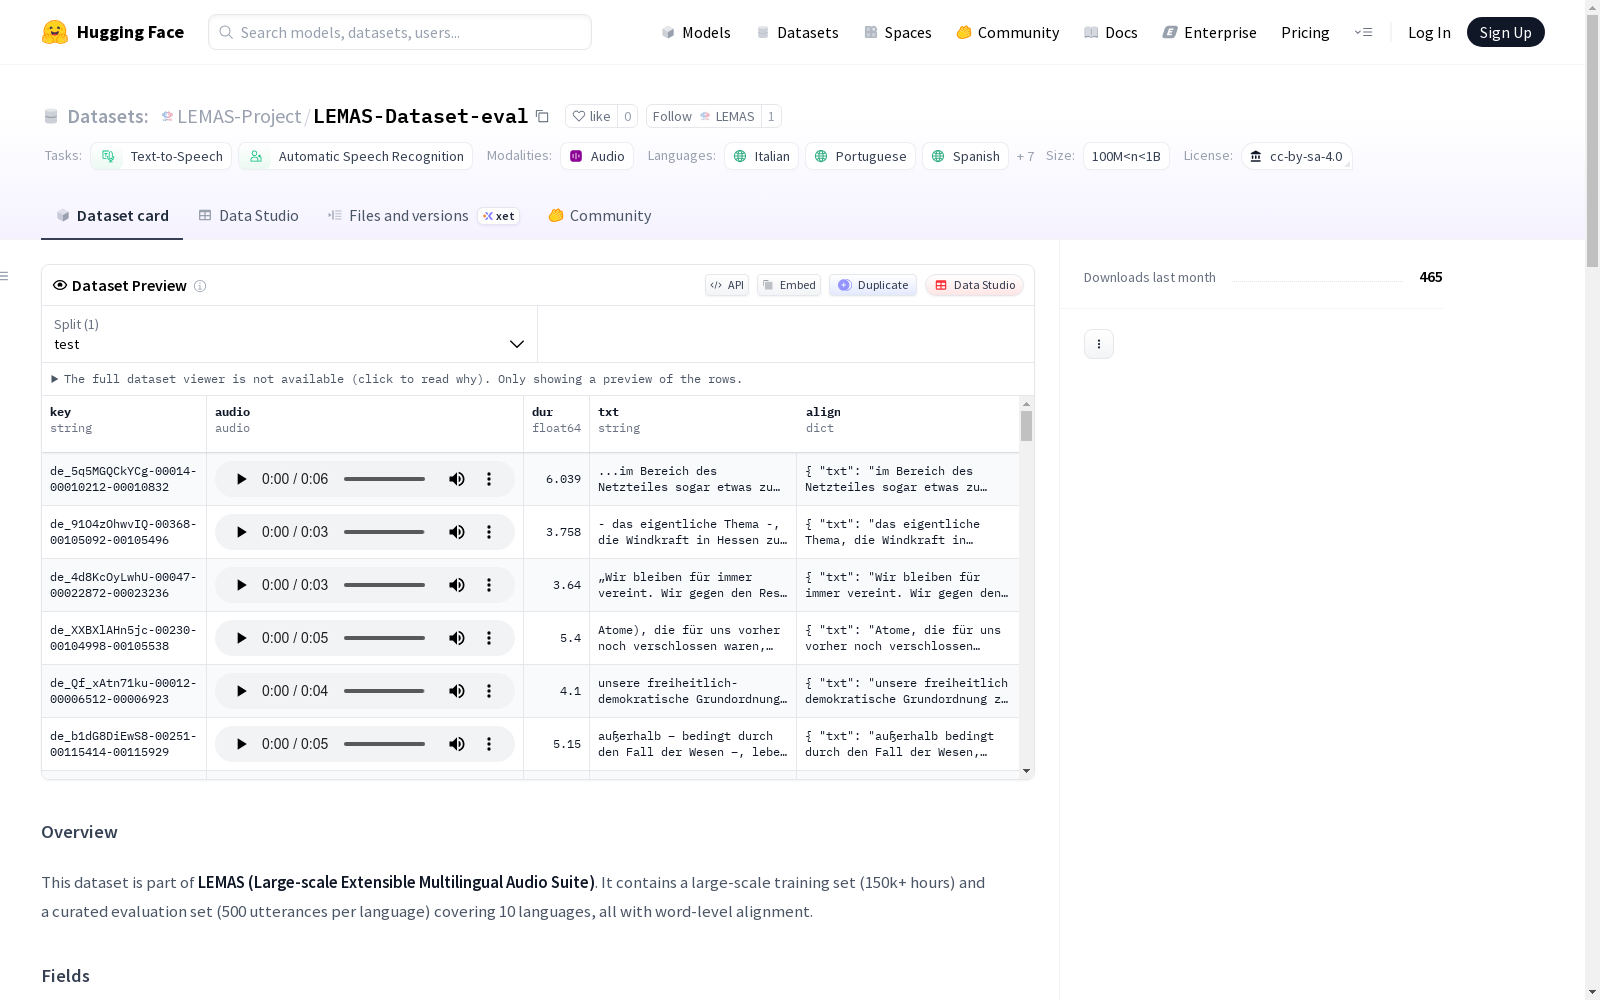Image resolution: width=1600 pixels, height=1000 pixels.
Task: Open audio options menu for row de_XXBXlAHn5jc-00230
Action: pyautogui.click(x=489, y=638)
